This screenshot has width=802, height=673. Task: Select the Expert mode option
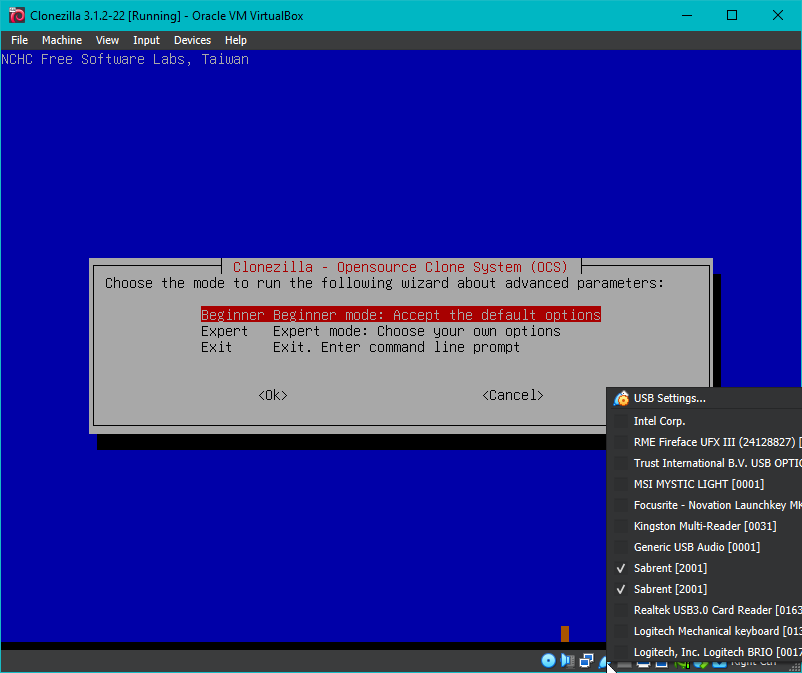380,331
